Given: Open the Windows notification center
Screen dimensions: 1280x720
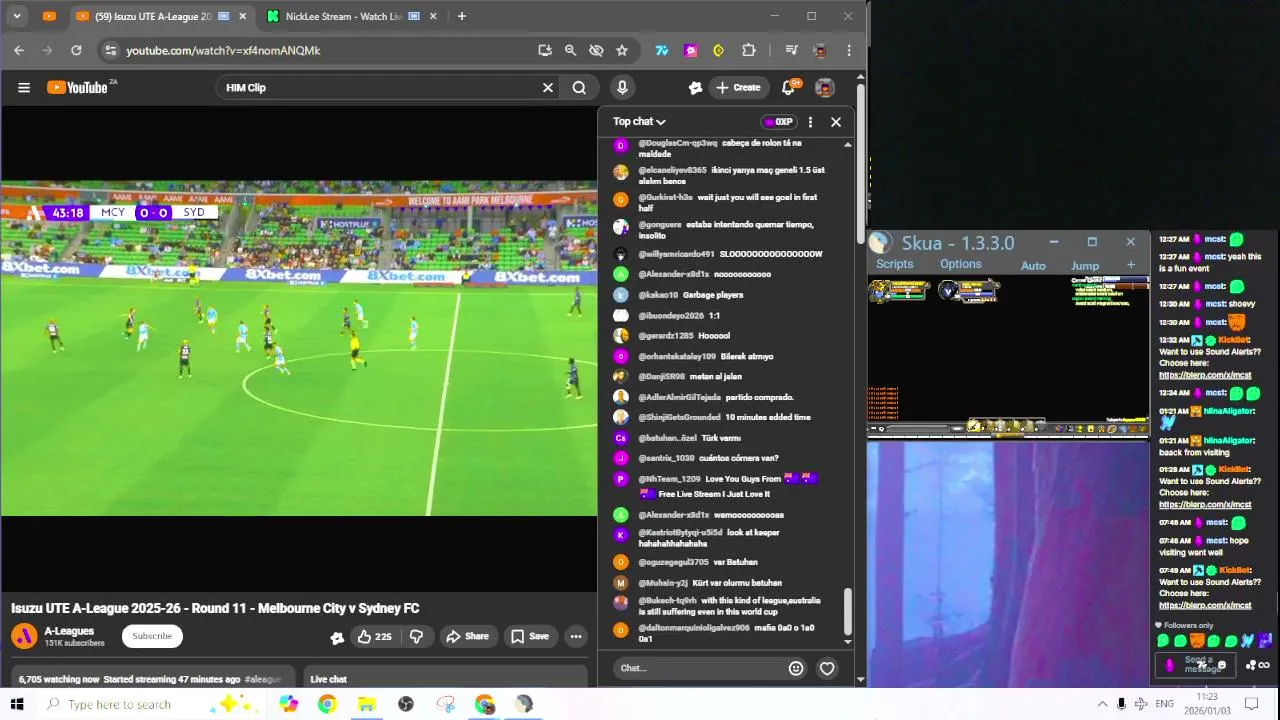Looking at the screenshot, I should tap(1250, 704).
